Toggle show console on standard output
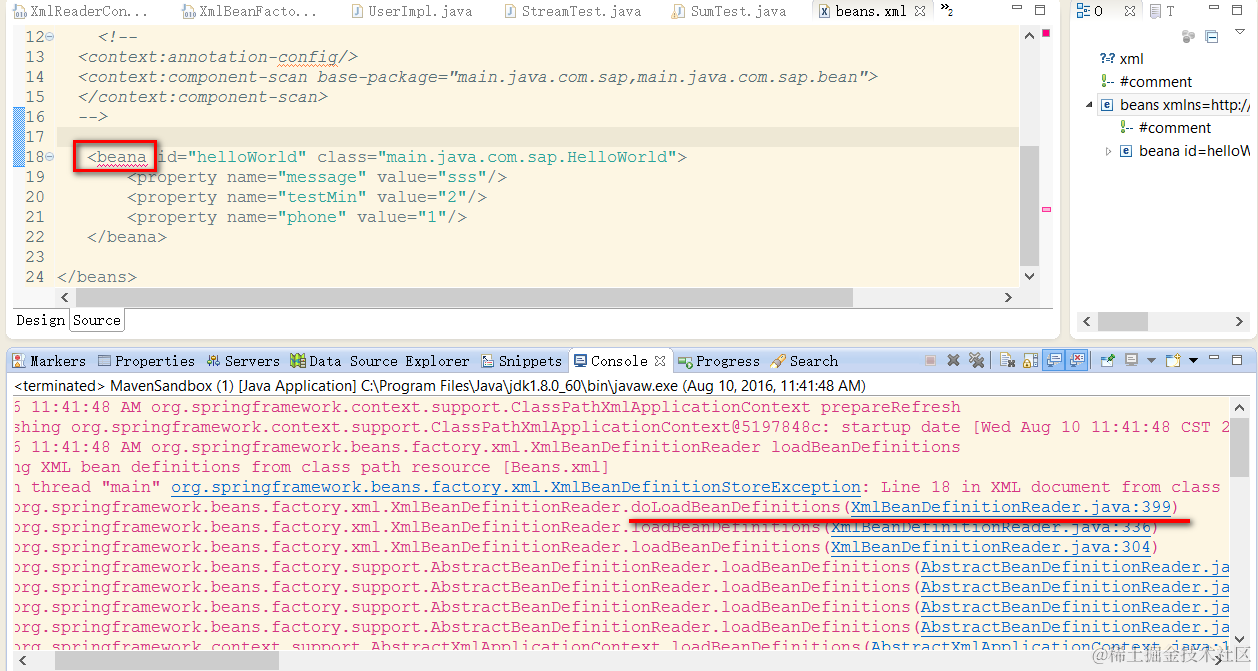 point(1054,361)
